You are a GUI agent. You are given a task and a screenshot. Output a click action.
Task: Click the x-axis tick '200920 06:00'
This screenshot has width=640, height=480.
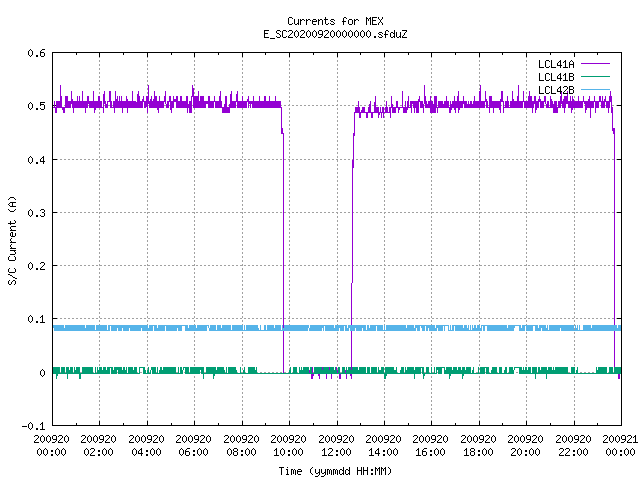point(193,446)
